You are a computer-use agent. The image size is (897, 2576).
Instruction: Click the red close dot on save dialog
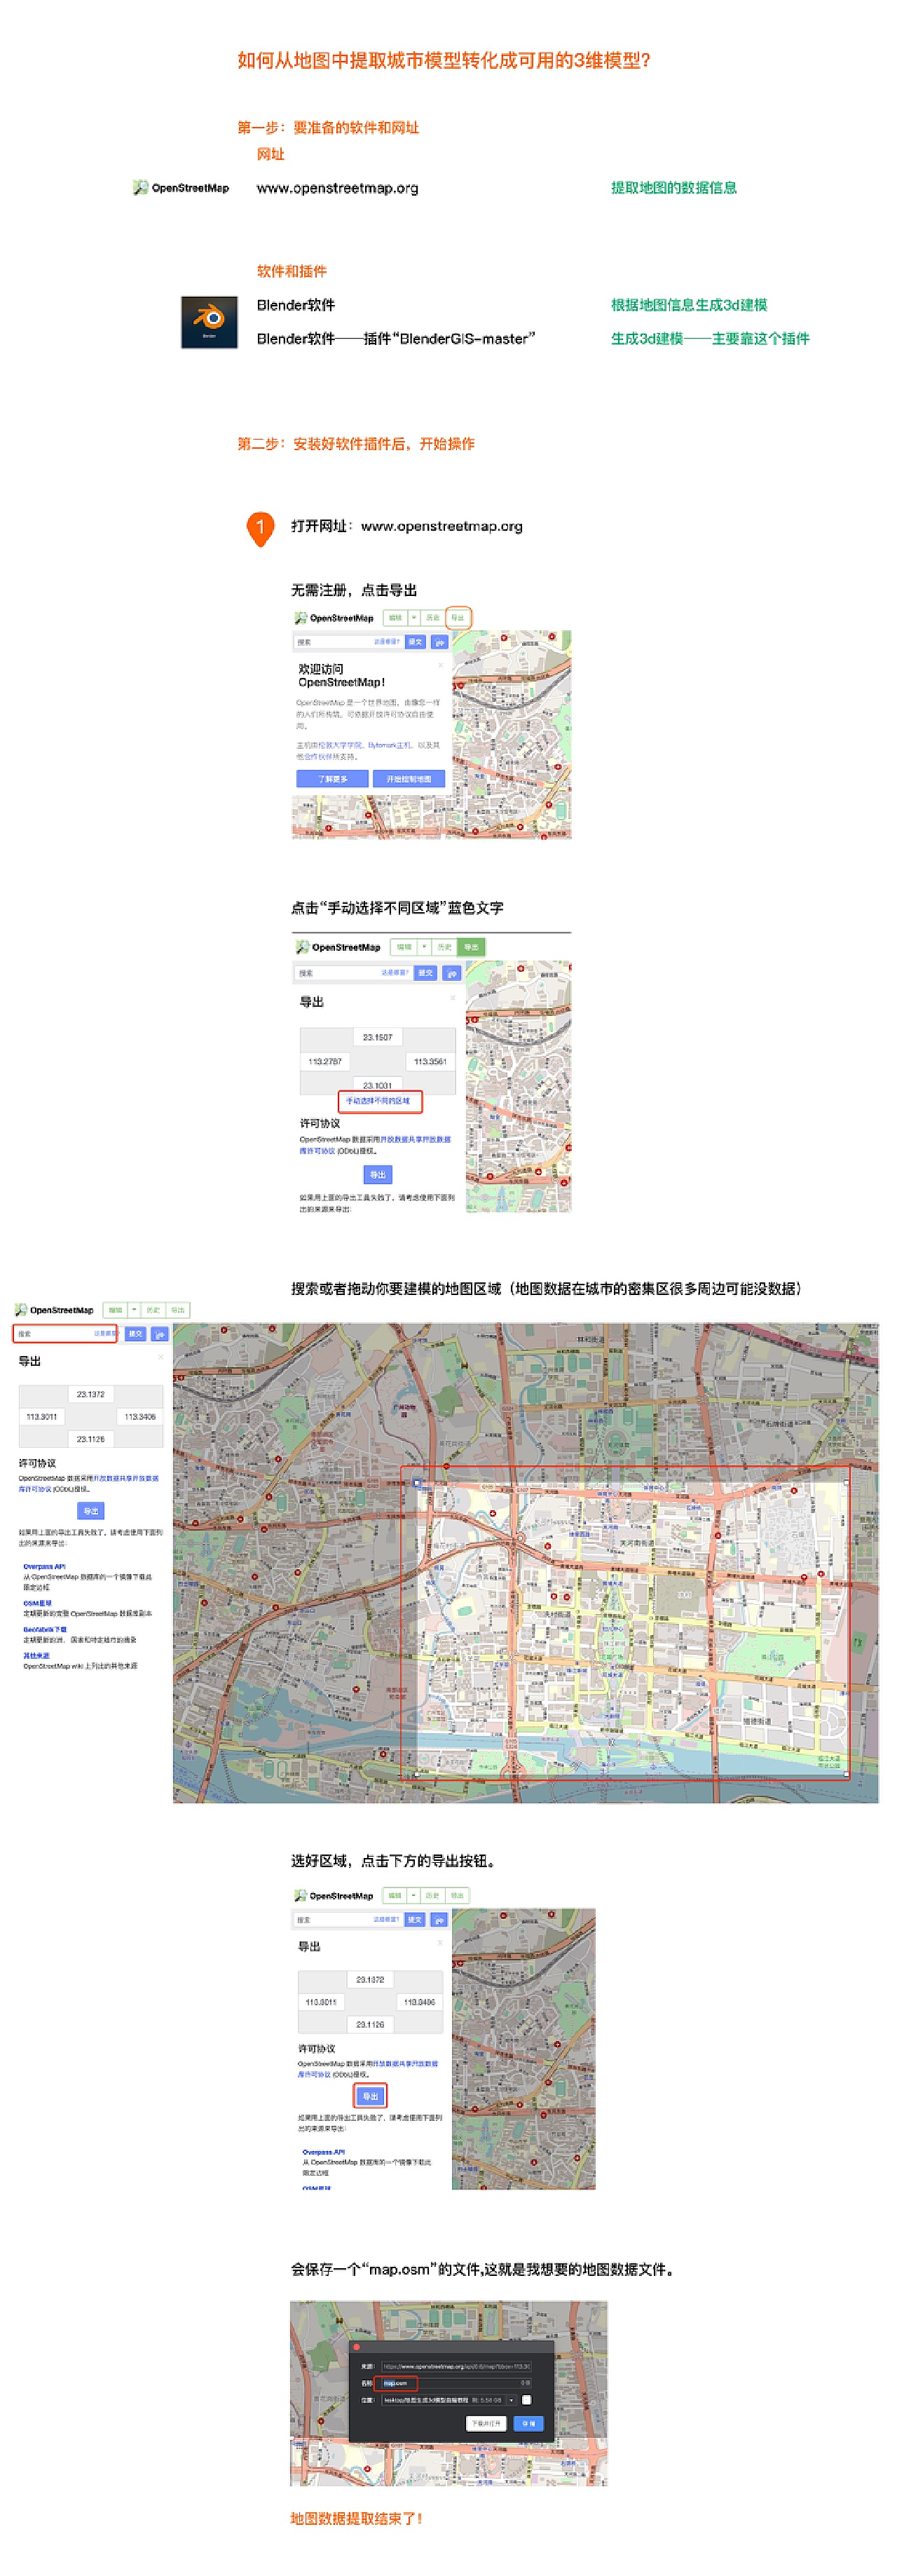coord(356,2347)
